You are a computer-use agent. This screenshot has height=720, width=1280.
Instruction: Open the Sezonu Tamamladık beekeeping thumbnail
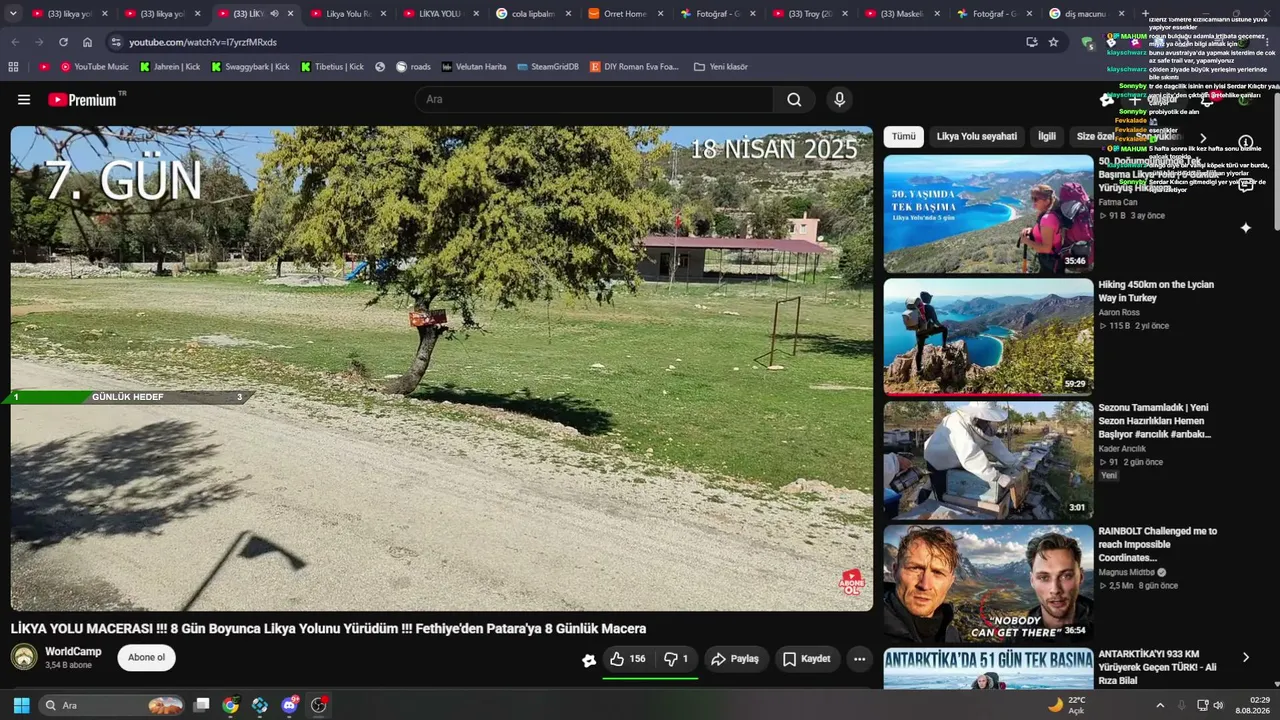(988, 460)
